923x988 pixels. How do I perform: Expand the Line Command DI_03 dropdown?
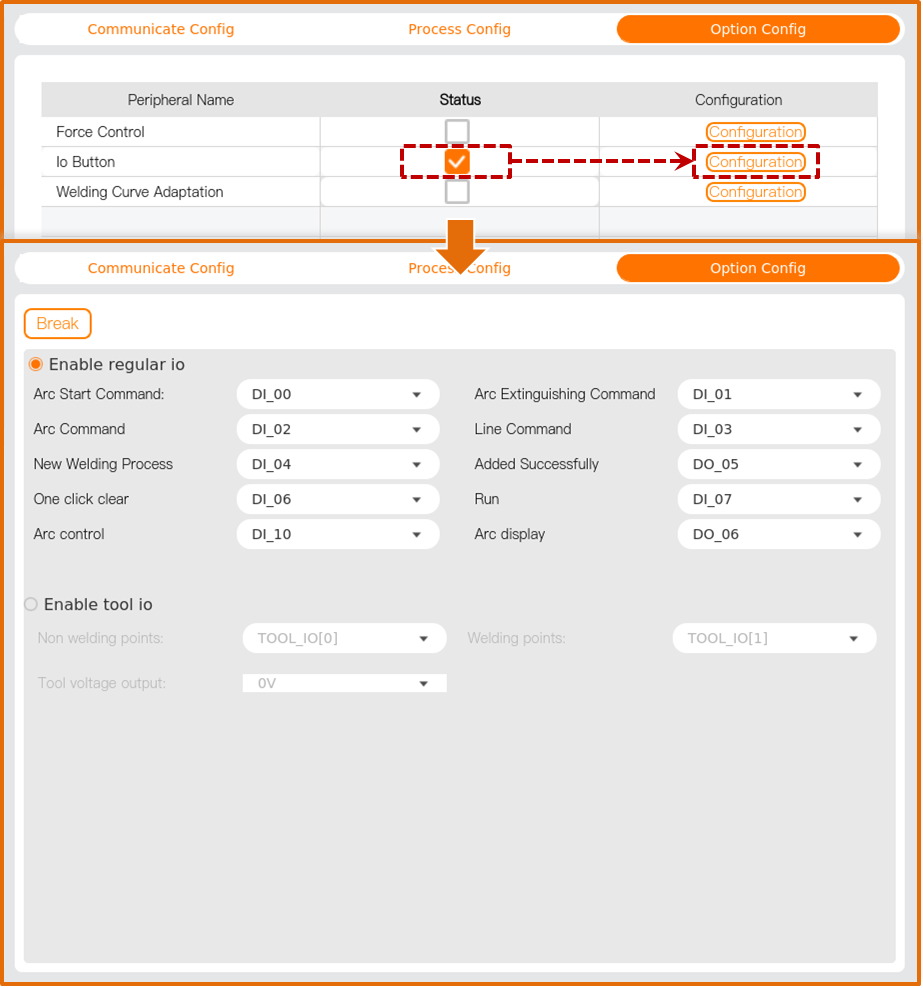(779, 430)
